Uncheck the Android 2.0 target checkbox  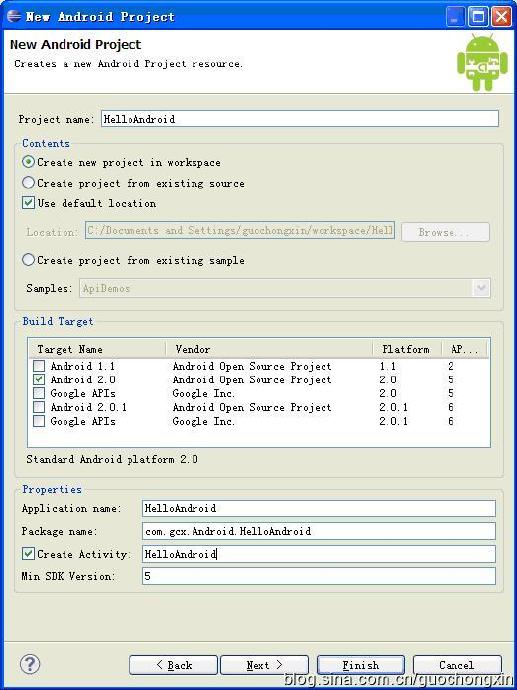tap(39, 379)
